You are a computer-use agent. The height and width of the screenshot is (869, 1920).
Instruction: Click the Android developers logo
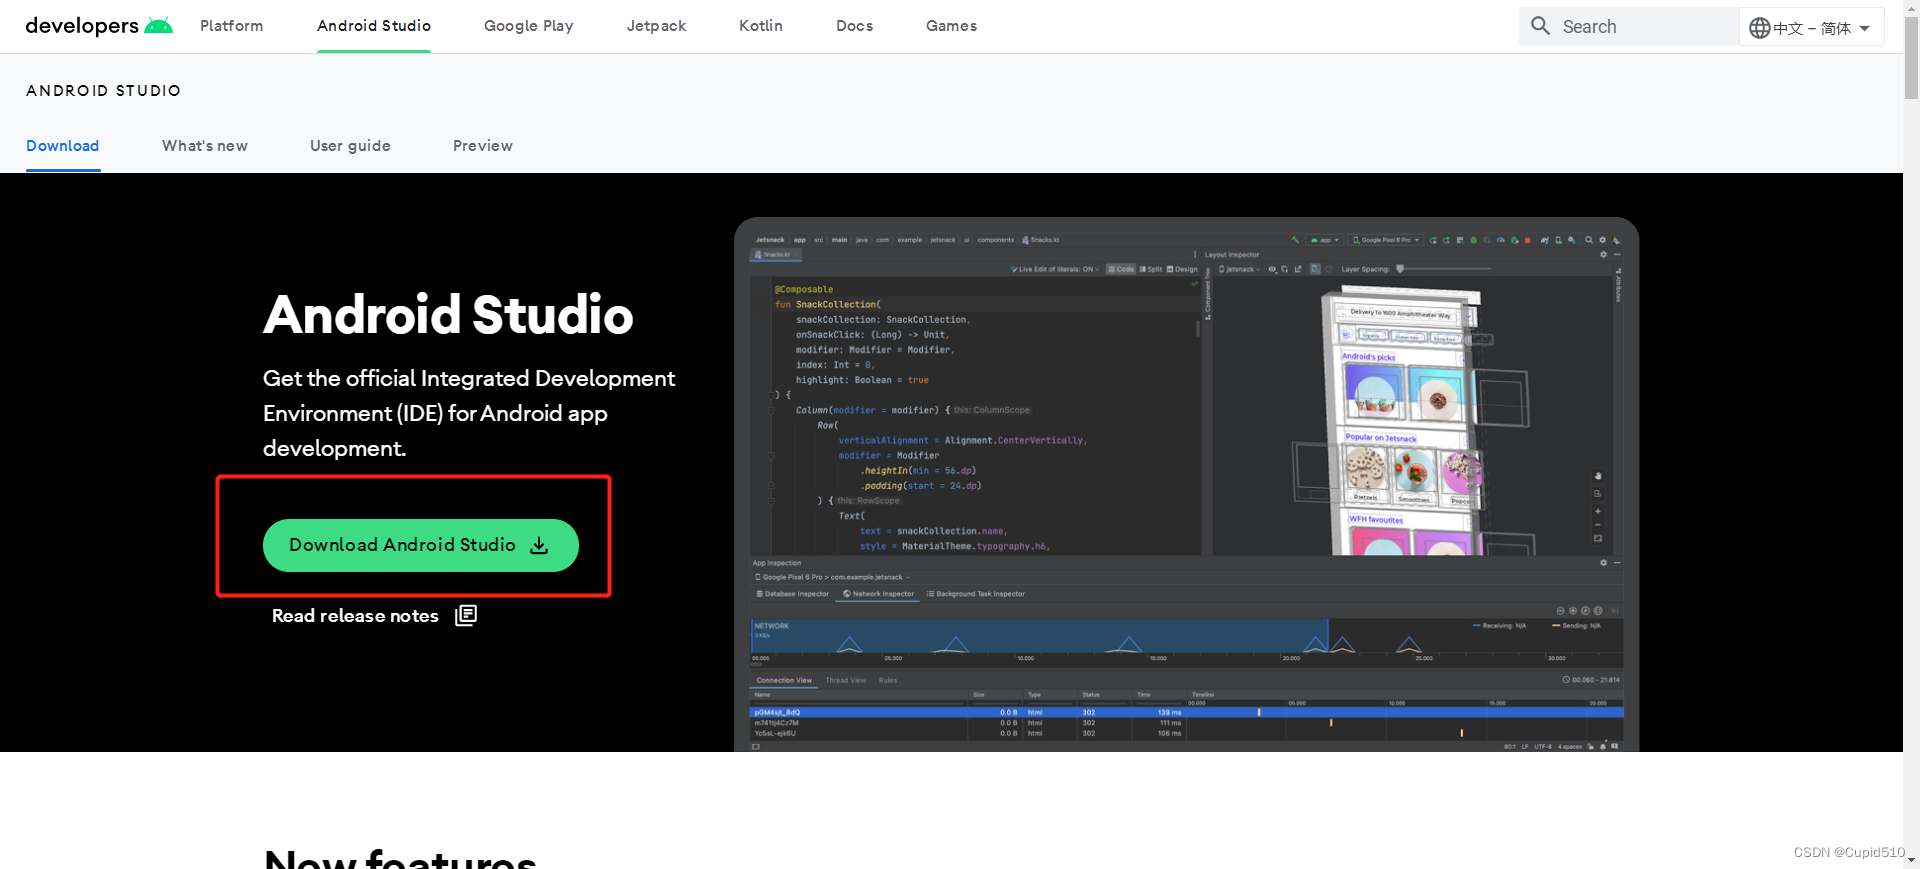99,26
